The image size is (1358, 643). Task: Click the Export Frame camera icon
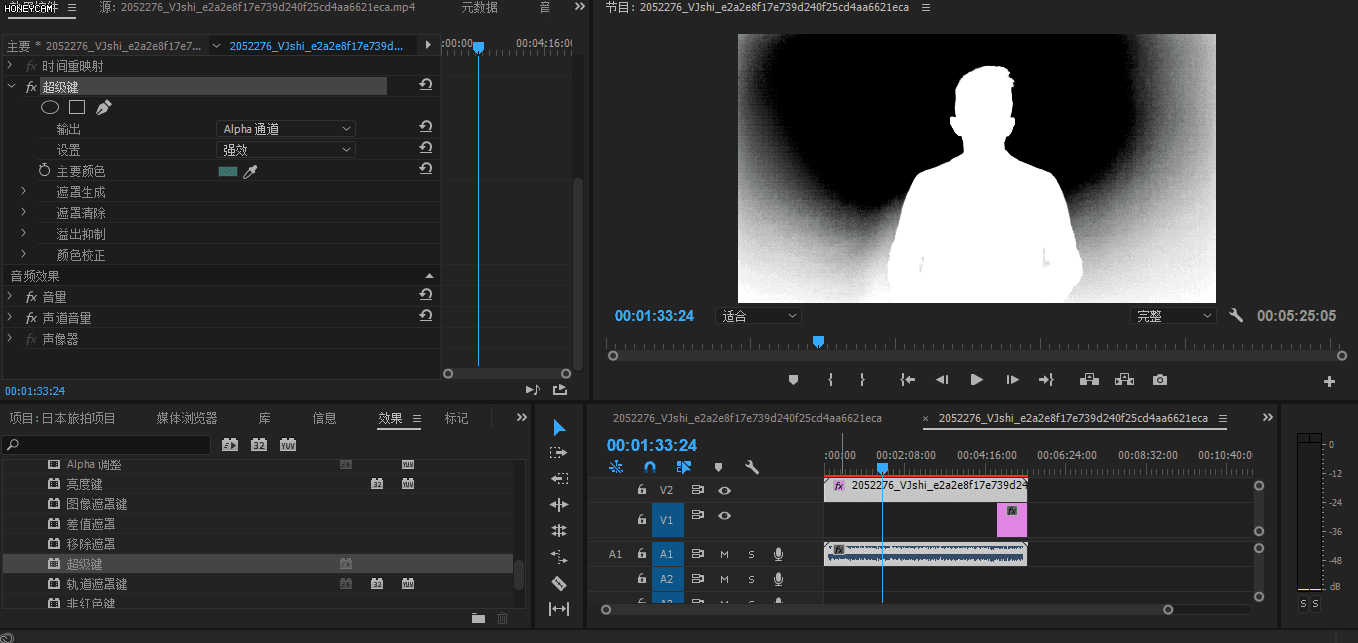coord(1159,380)
